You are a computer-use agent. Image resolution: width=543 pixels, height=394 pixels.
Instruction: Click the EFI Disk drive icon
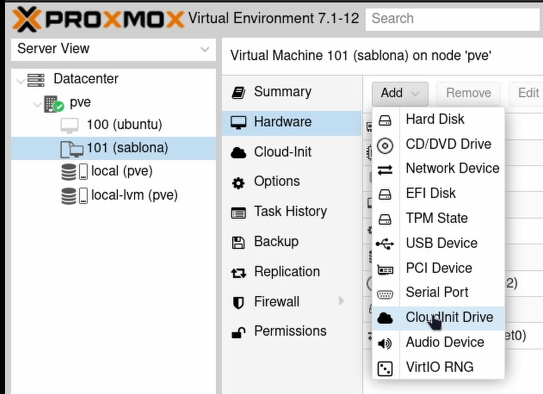tap(385, 195)
